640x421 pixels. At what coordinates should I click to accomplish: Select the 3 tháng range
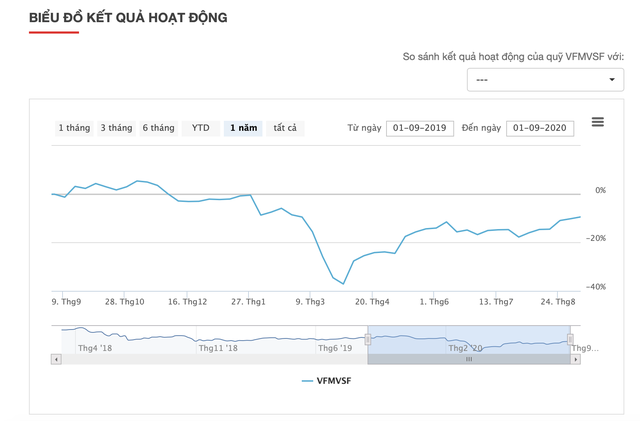[116, 128]
